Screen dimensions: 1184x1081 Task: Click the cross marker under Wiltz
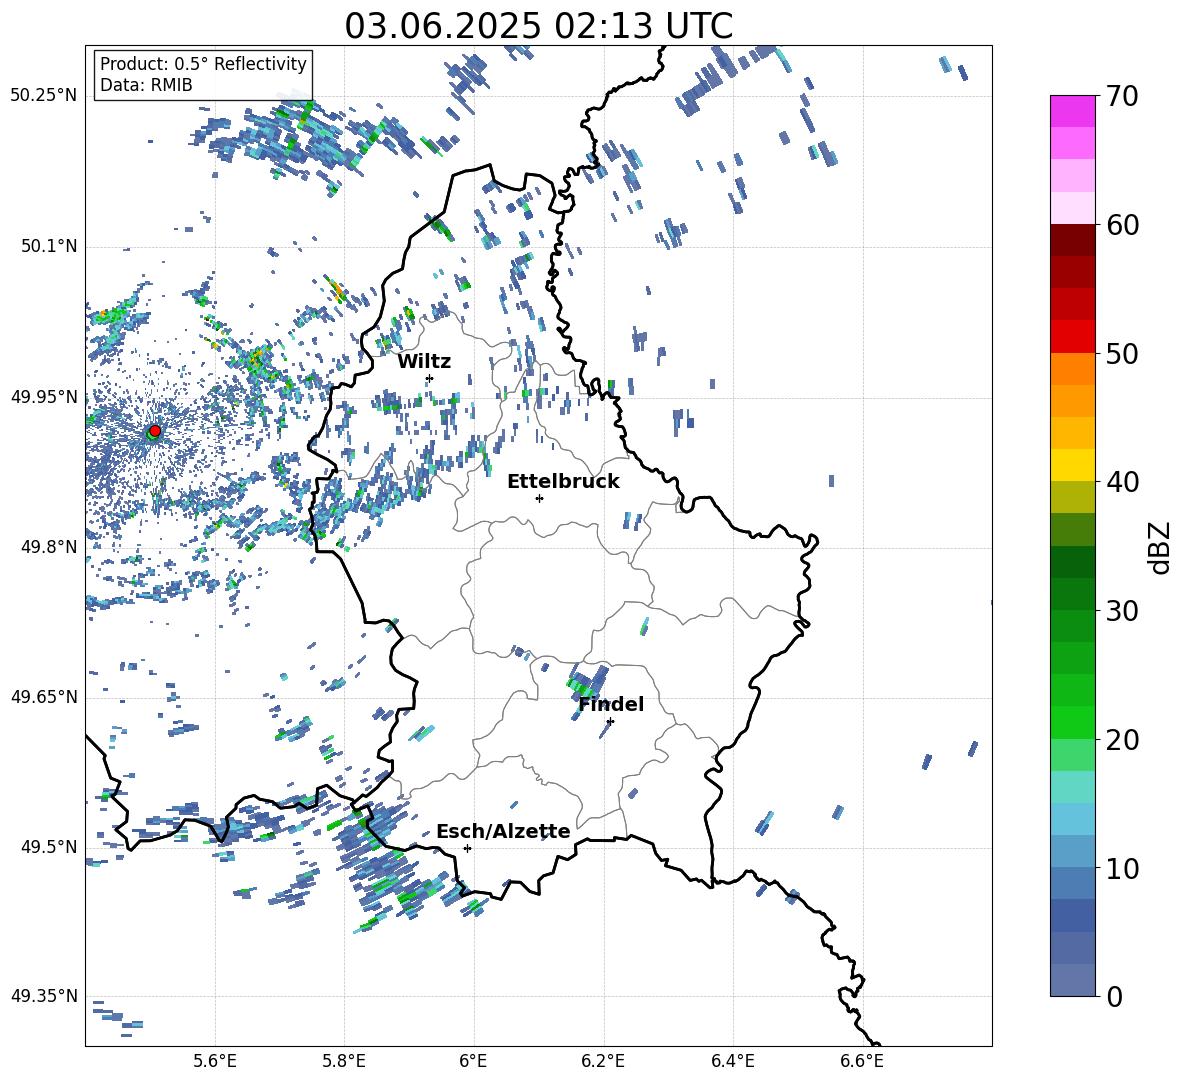[430, 378]
